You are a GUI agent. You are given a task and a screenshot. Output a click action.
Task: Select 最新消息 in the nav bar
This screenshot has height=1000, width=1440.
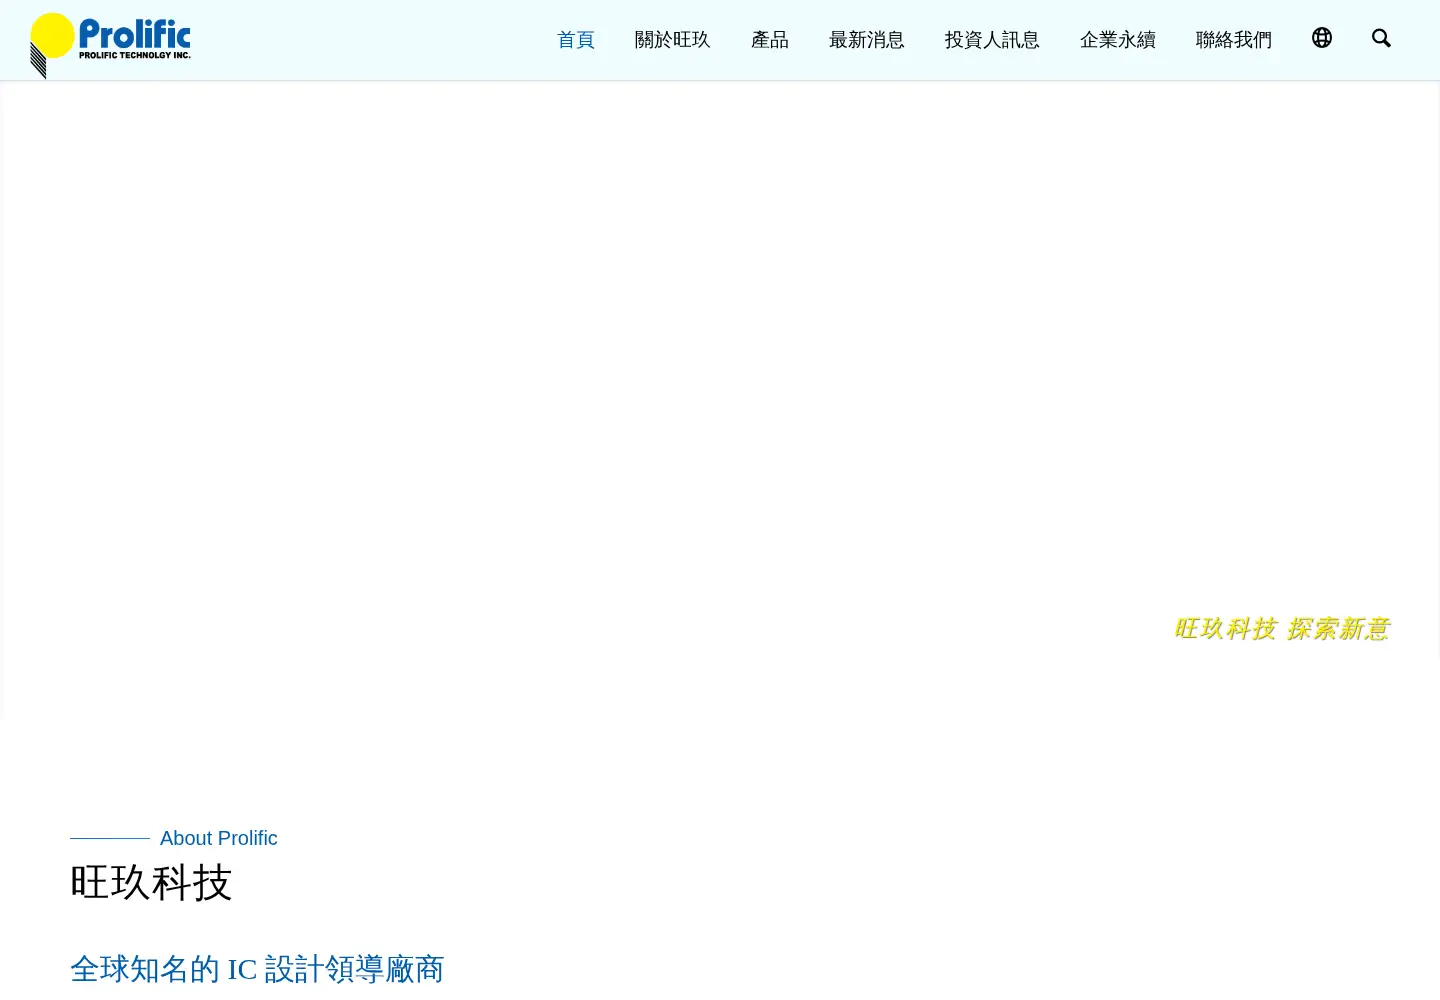[867, 40]
